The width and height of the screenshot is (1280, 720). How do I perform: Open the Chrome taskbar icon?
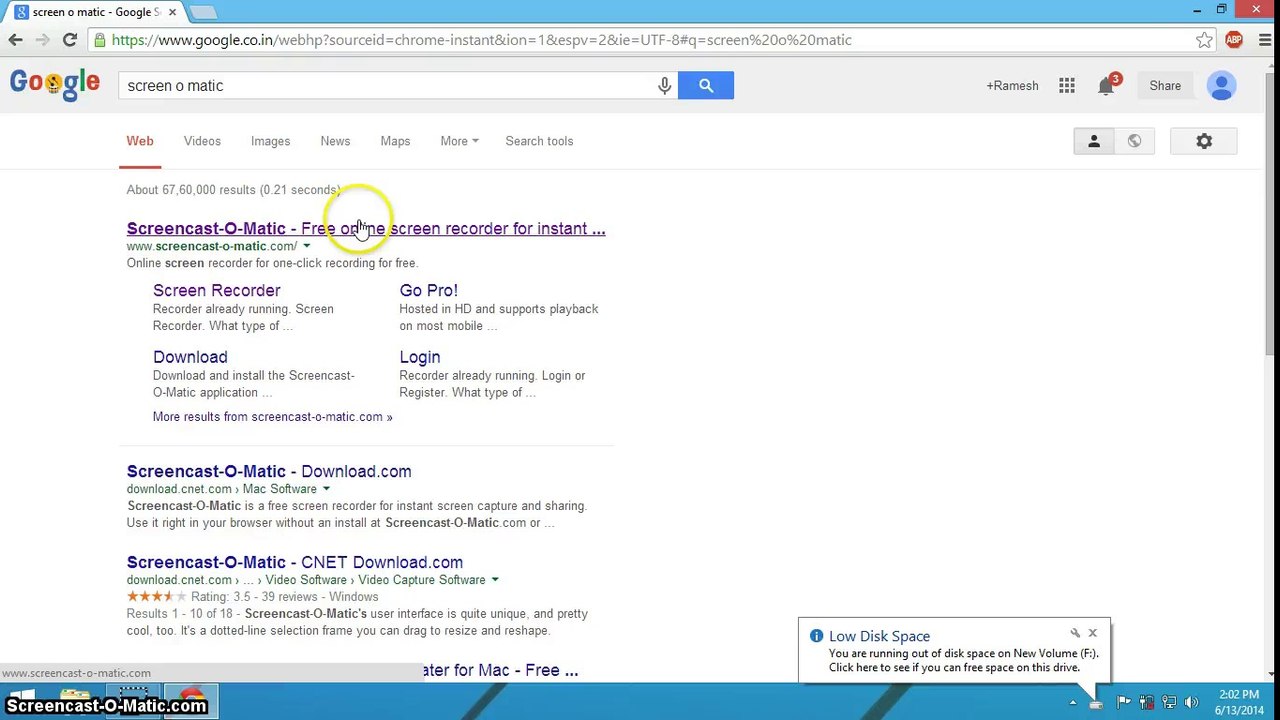(x=190, y=702)
